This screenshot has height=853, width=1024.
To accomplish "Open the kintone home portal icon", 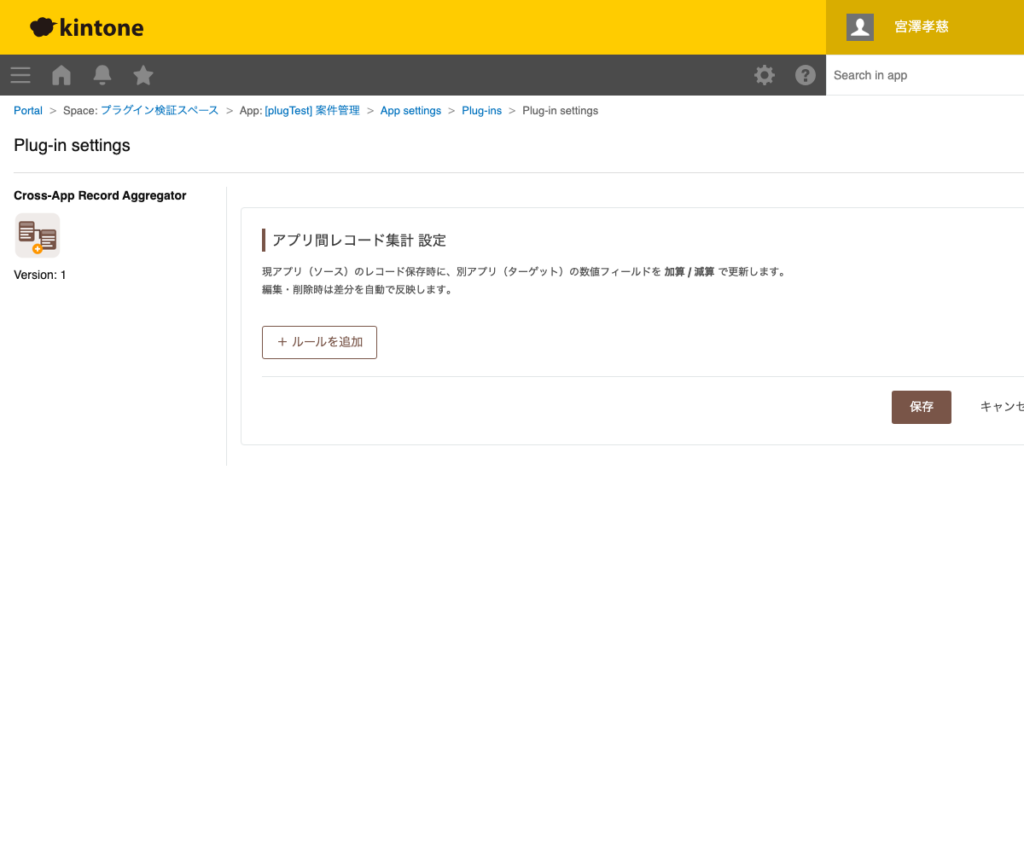I will coord(60,74).
